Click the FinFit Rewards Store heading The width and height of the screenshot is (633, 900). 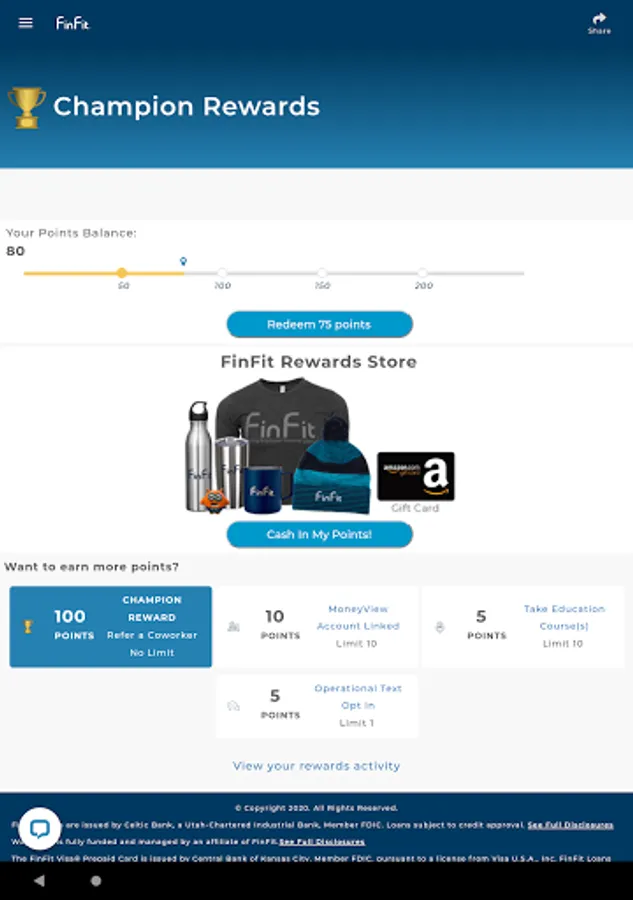319,362
